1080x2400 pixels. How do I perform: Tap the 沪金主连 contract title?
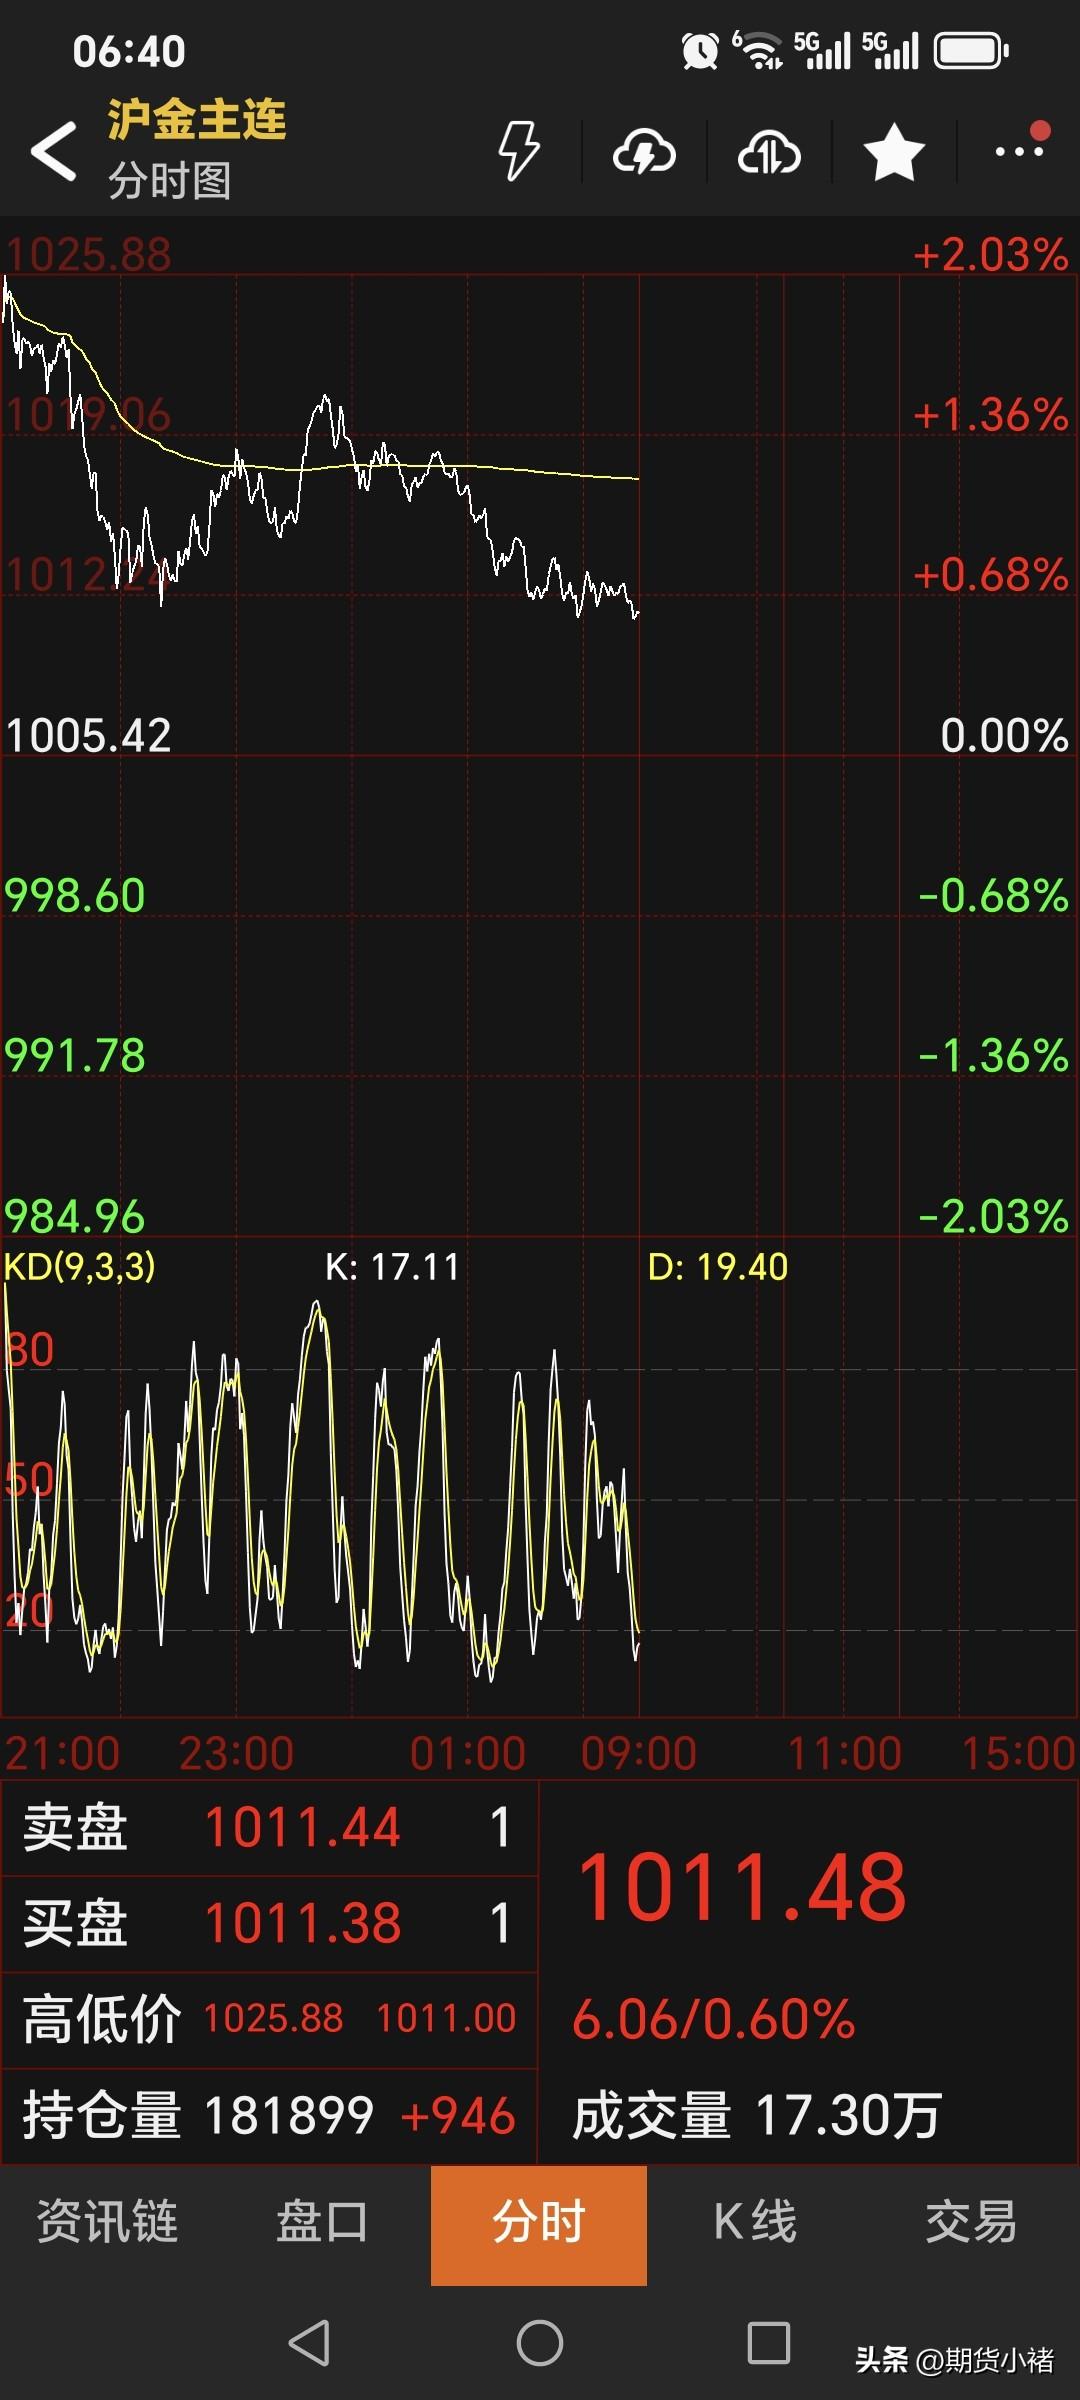pyautogui.click(x=197, y=120)
